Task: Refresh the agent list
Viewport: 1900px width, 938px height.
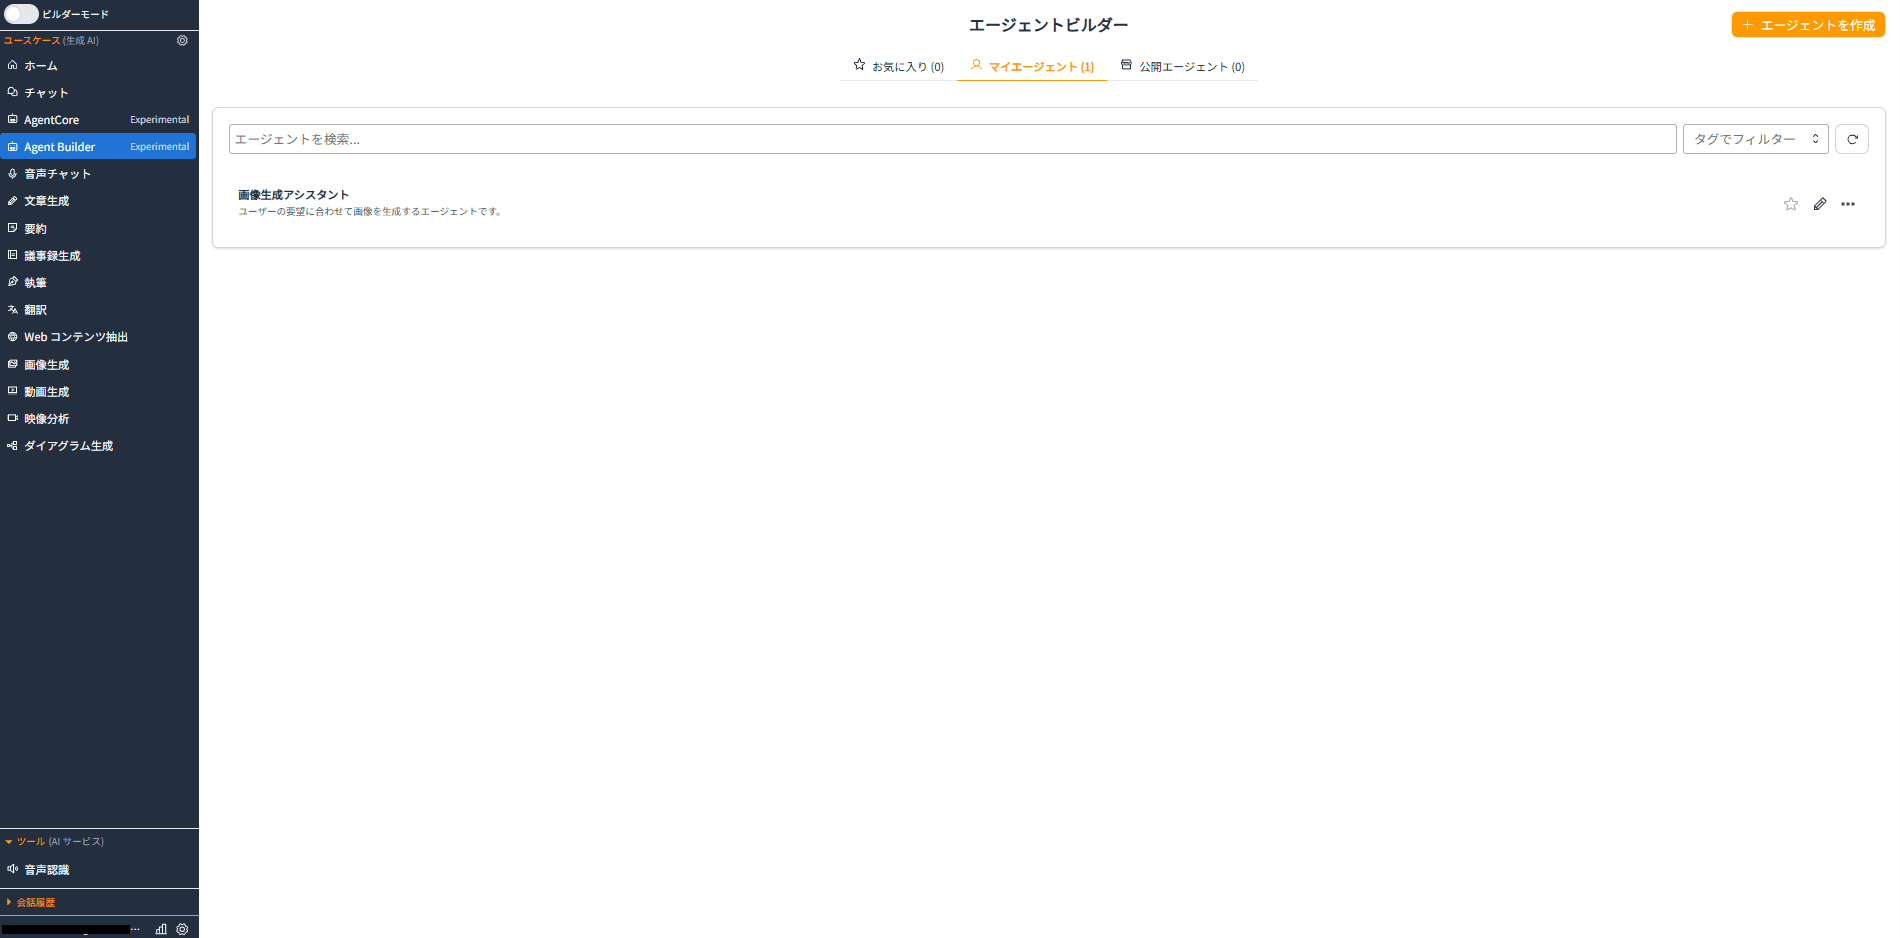Action: click(1852, 139)
